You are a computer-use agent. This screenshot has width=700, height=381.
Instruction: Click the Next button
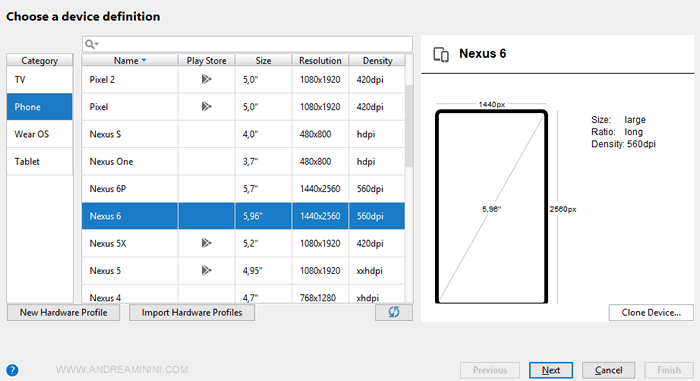click(551, 370)
